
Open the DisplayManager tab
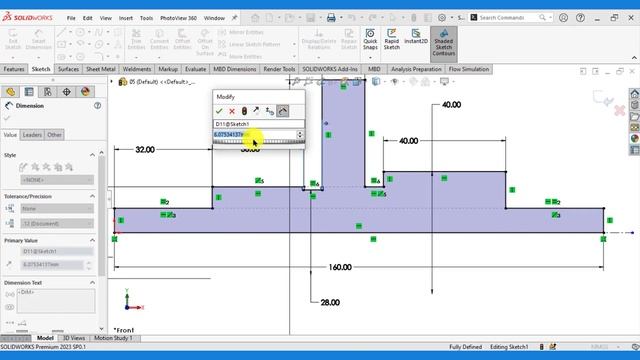pyautogui.click(x=85, y=92)
